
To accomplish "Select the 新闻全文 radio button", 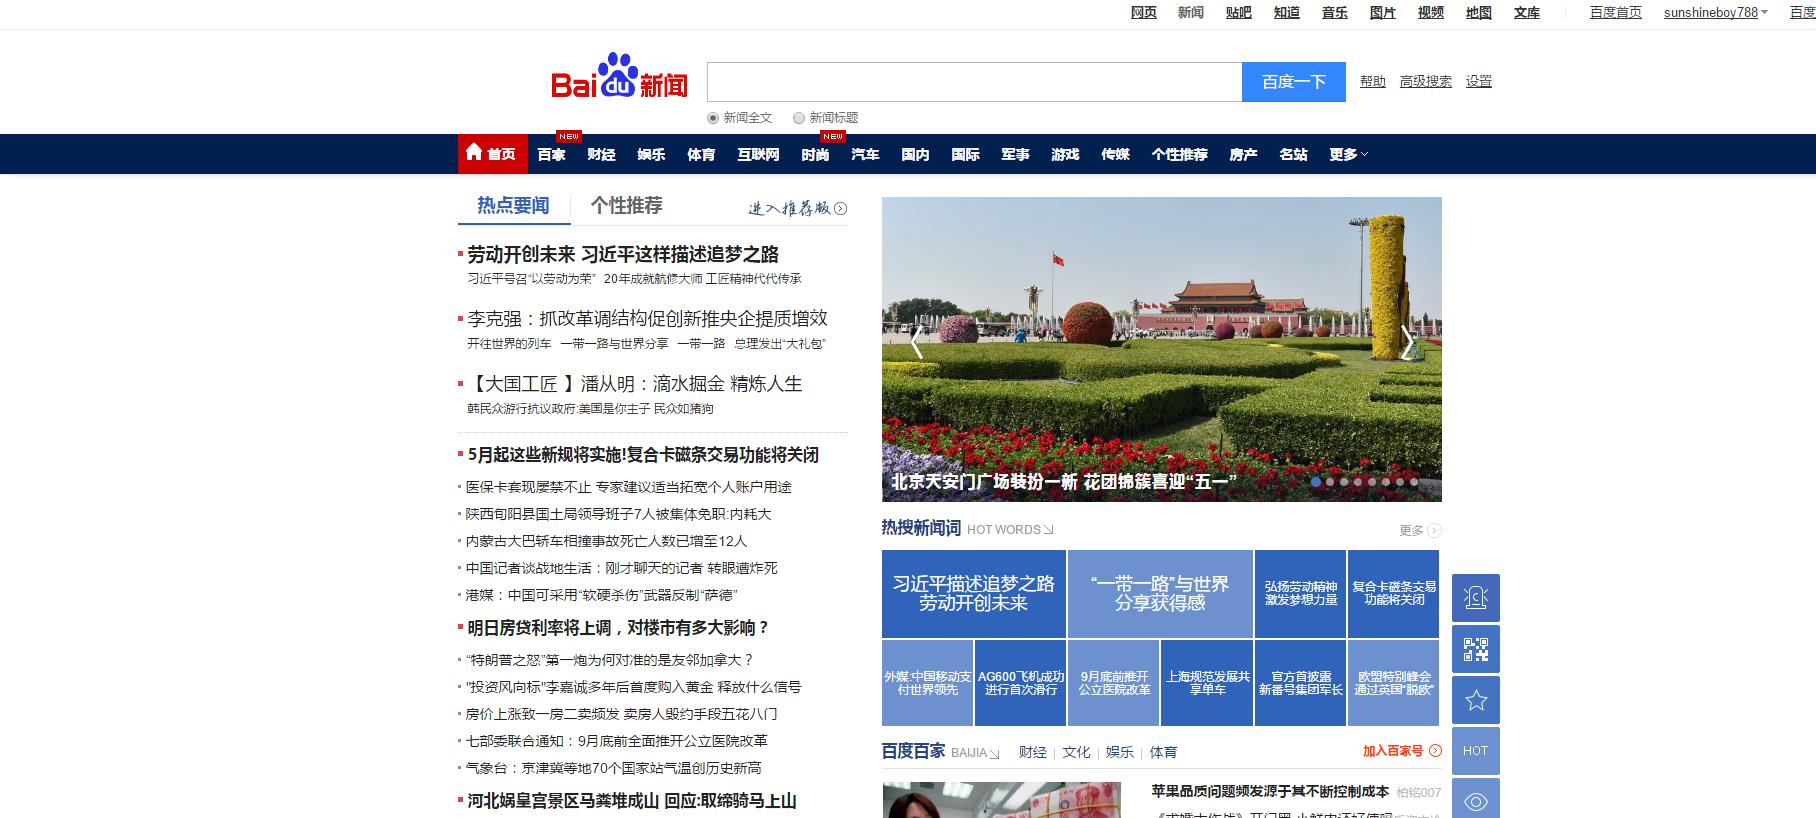I will tap(713, 118).
